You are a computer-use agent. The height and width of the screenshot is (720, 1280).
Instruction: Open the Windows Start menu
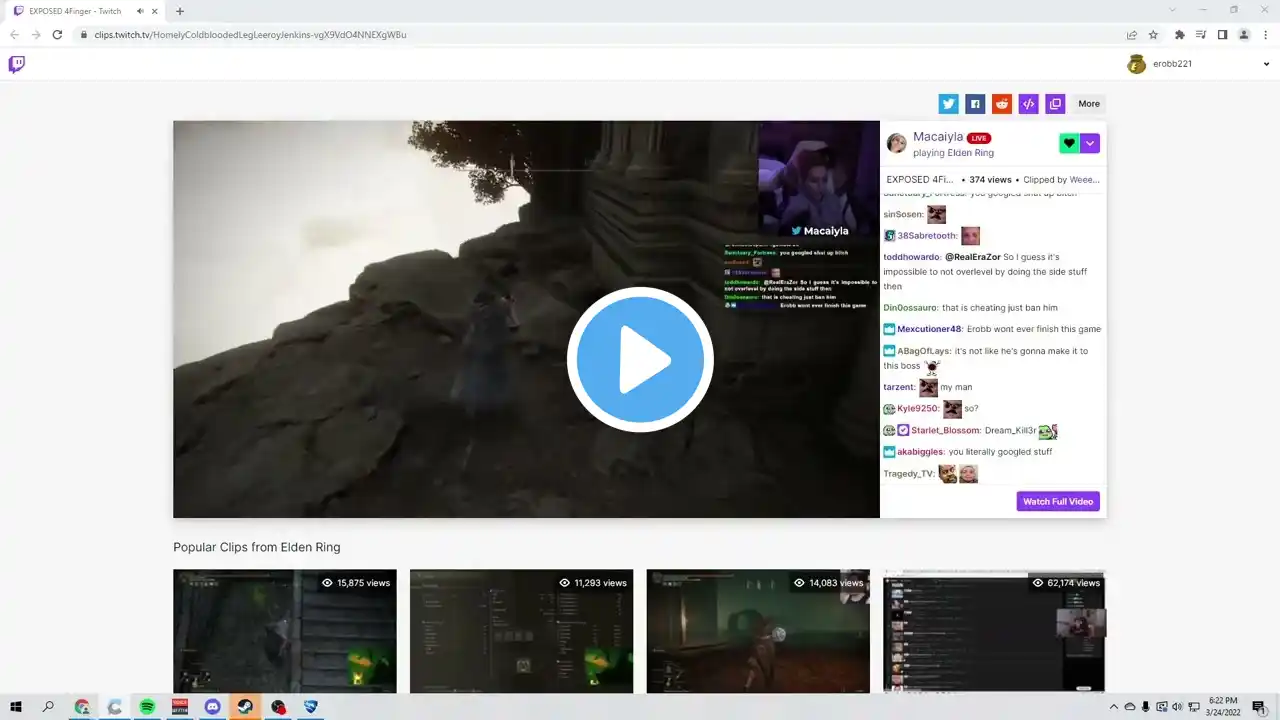point(16,707)
